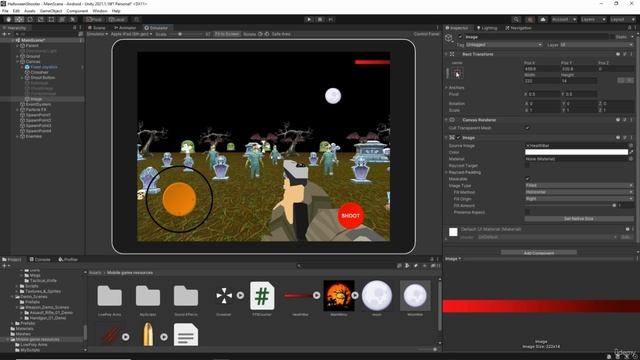The width and height of the screenshot is (640, 360).
Task: Pause the game playback
Action: click(320, 19)
